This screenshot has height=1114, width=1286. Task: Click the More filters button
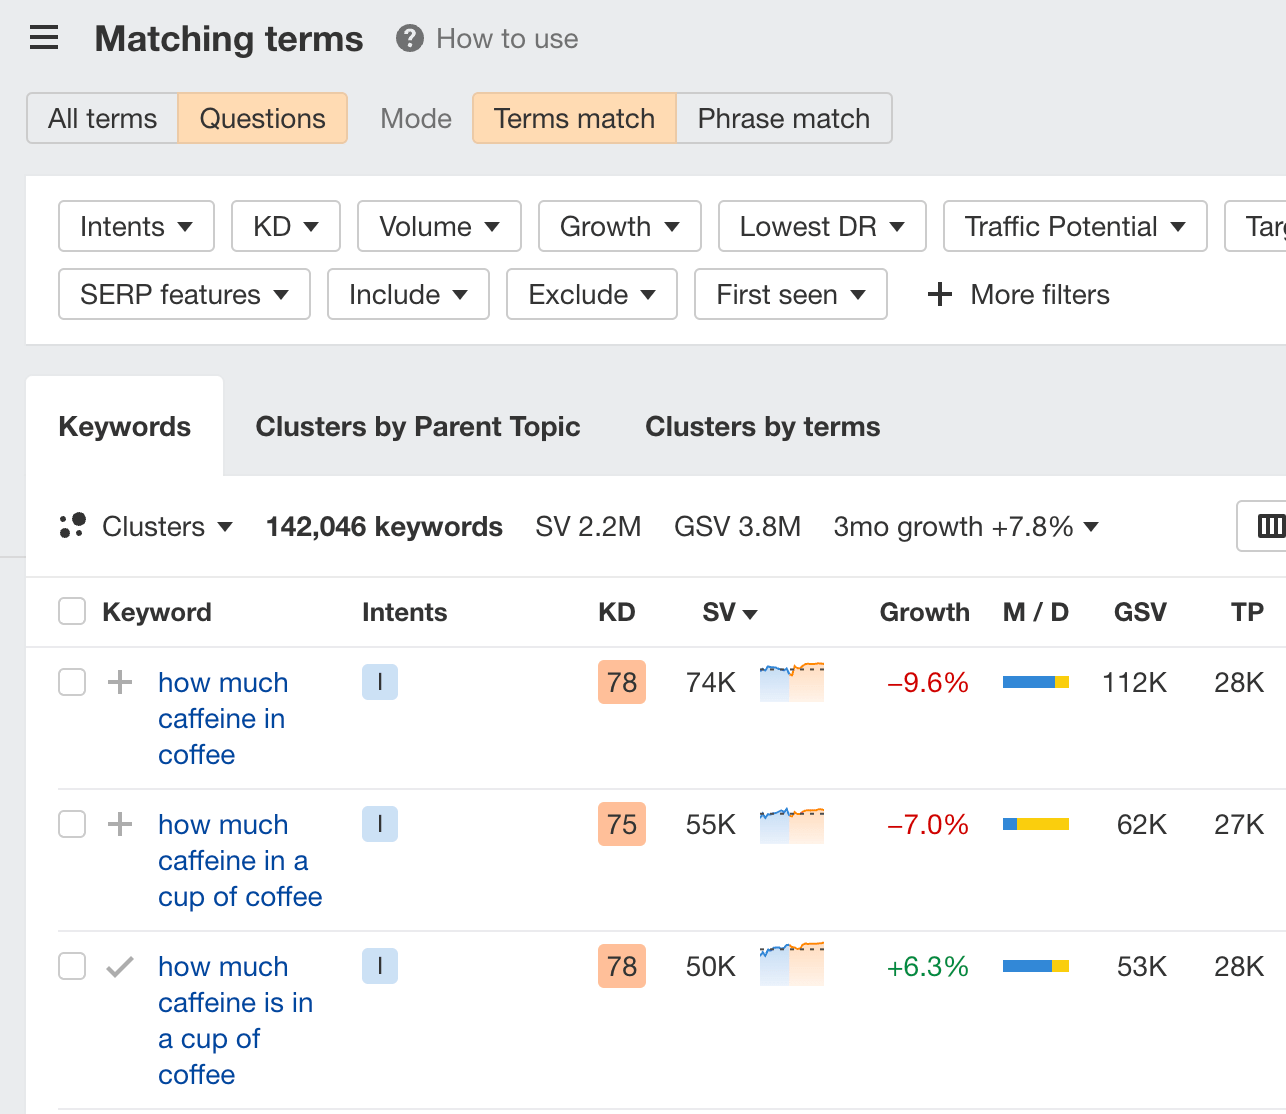(x=1019, y=295)
